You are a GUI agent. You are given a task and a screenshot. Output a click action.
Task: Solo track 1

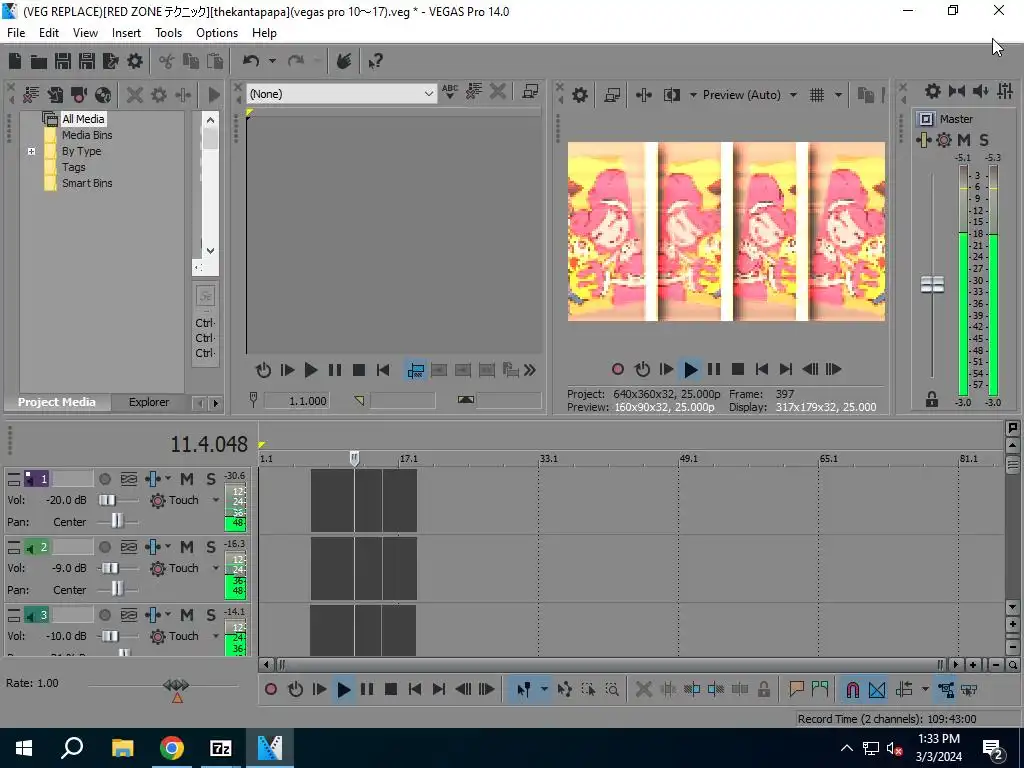(x=210, y=479)
